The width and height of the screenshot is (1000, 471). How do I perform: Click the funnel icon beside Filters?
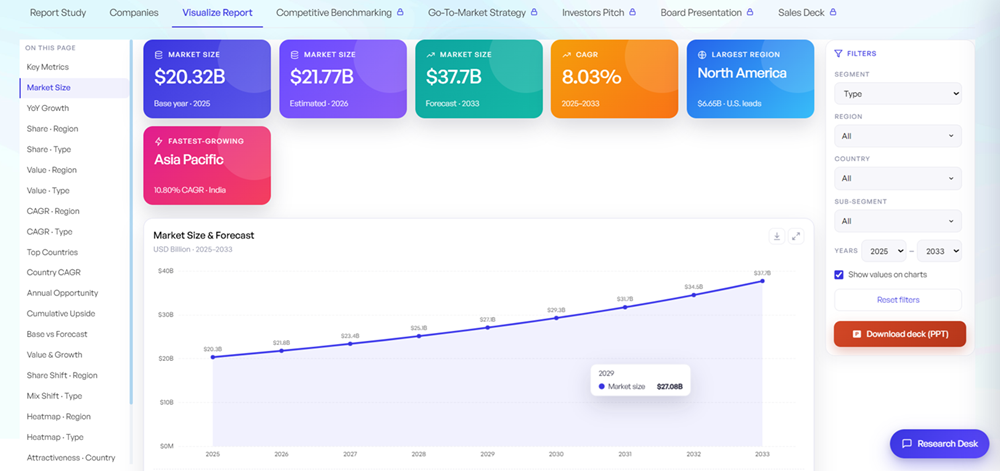click(838, 54)
